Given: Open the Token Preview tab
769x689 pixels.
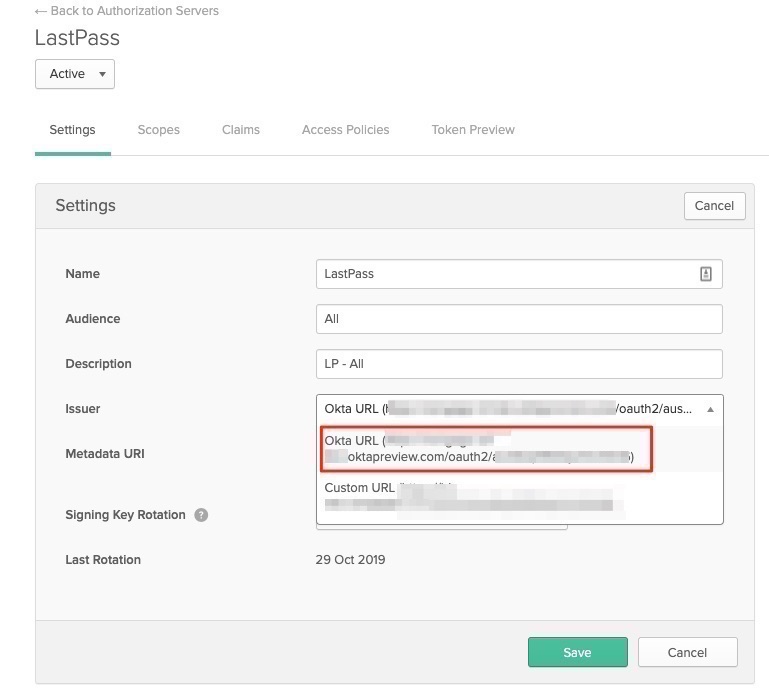Looking at the screenshot, I should pyautogui.click(x=473, y=130).
